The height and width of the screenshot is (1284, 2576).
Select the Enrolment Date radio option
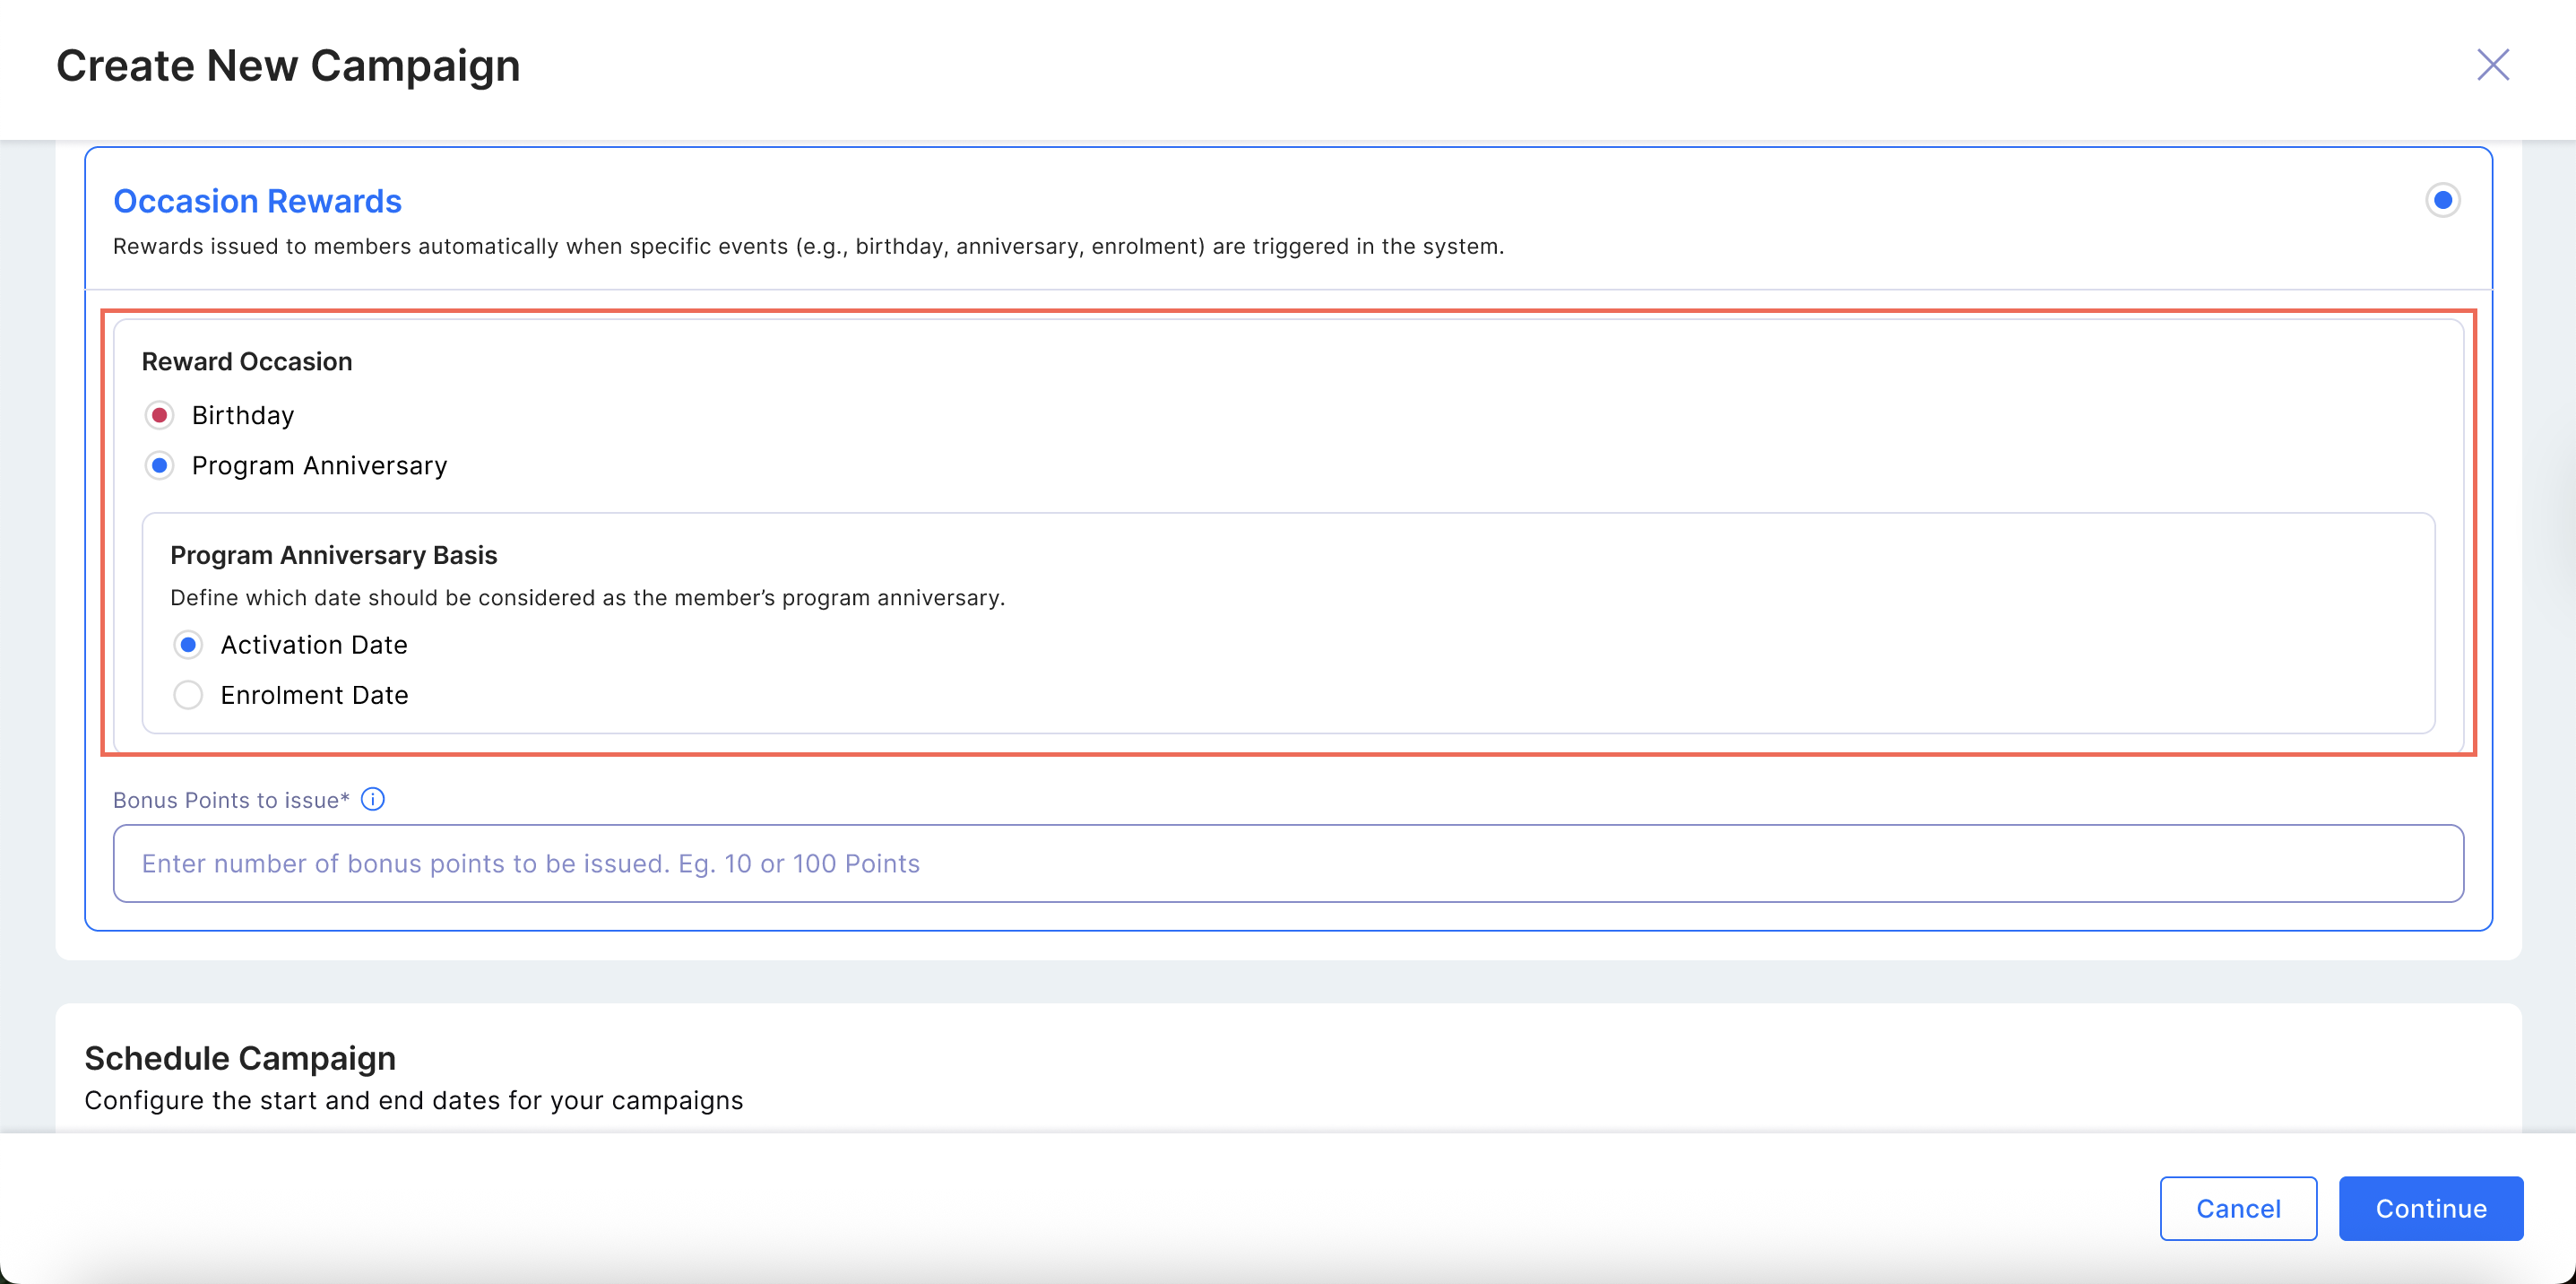point(188,695)
